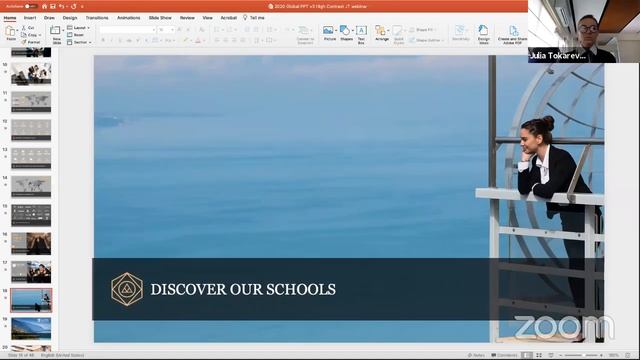Insert a Picture from the ribbon

click(x=329, y=33)
